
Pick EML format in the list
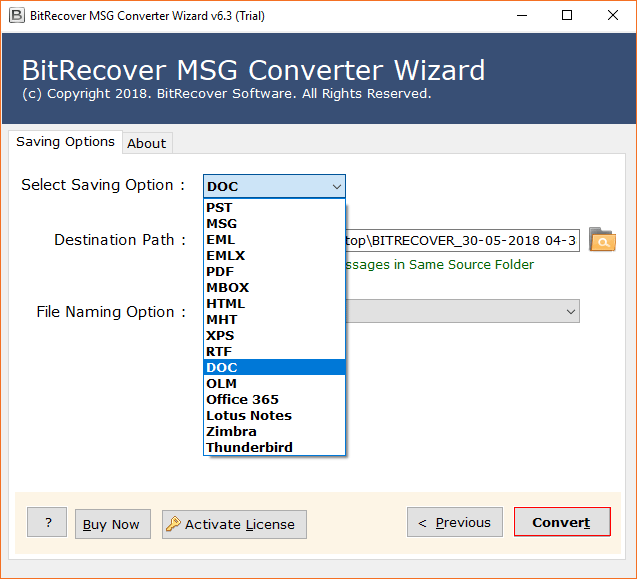click(x=274, y=239)
